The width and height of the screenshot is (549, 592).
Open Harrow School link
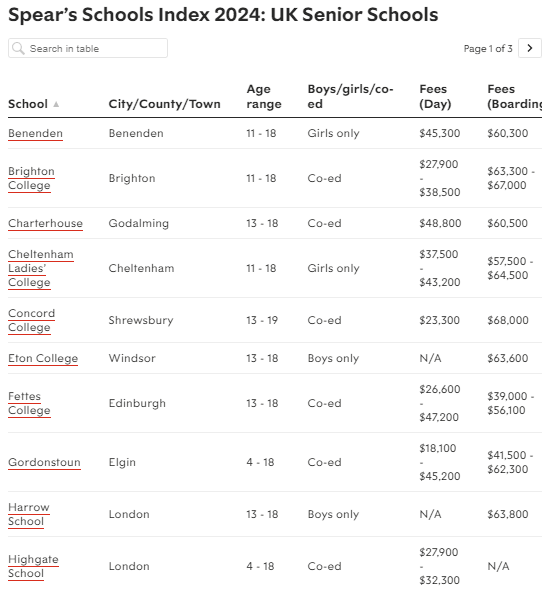pos(29,514)
